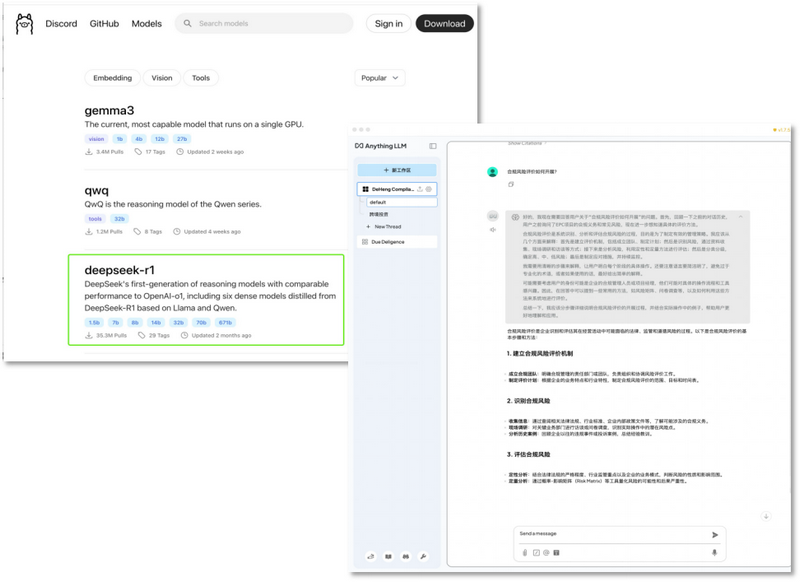The image size is (800, 582).
Task: Click the @ agents icon
Action: tap(546, 552)
